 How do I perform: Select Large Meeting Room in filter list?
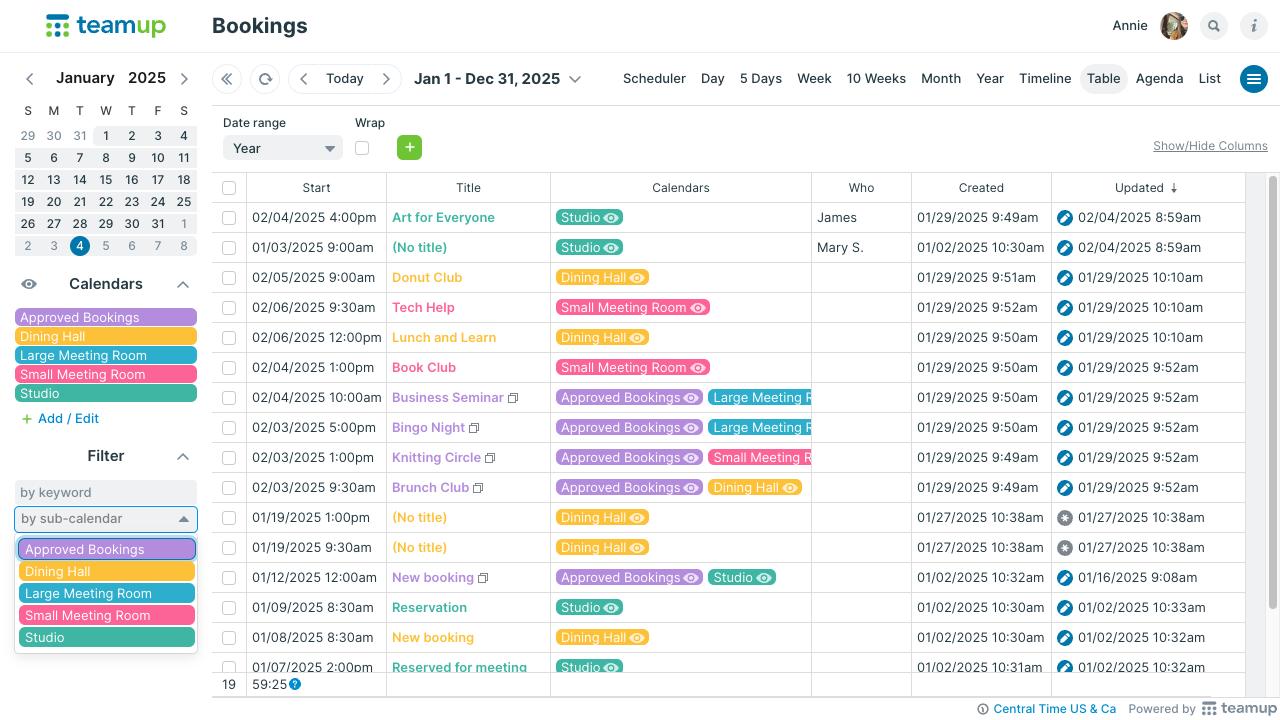(107, 594)
